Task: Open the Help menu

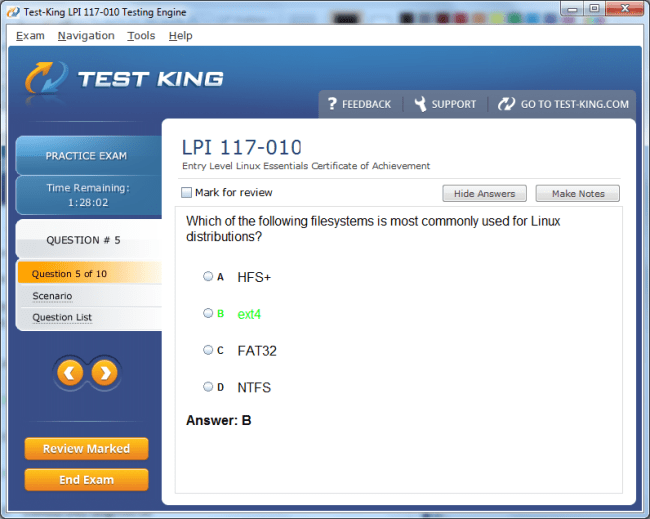Action: point(181,36)
